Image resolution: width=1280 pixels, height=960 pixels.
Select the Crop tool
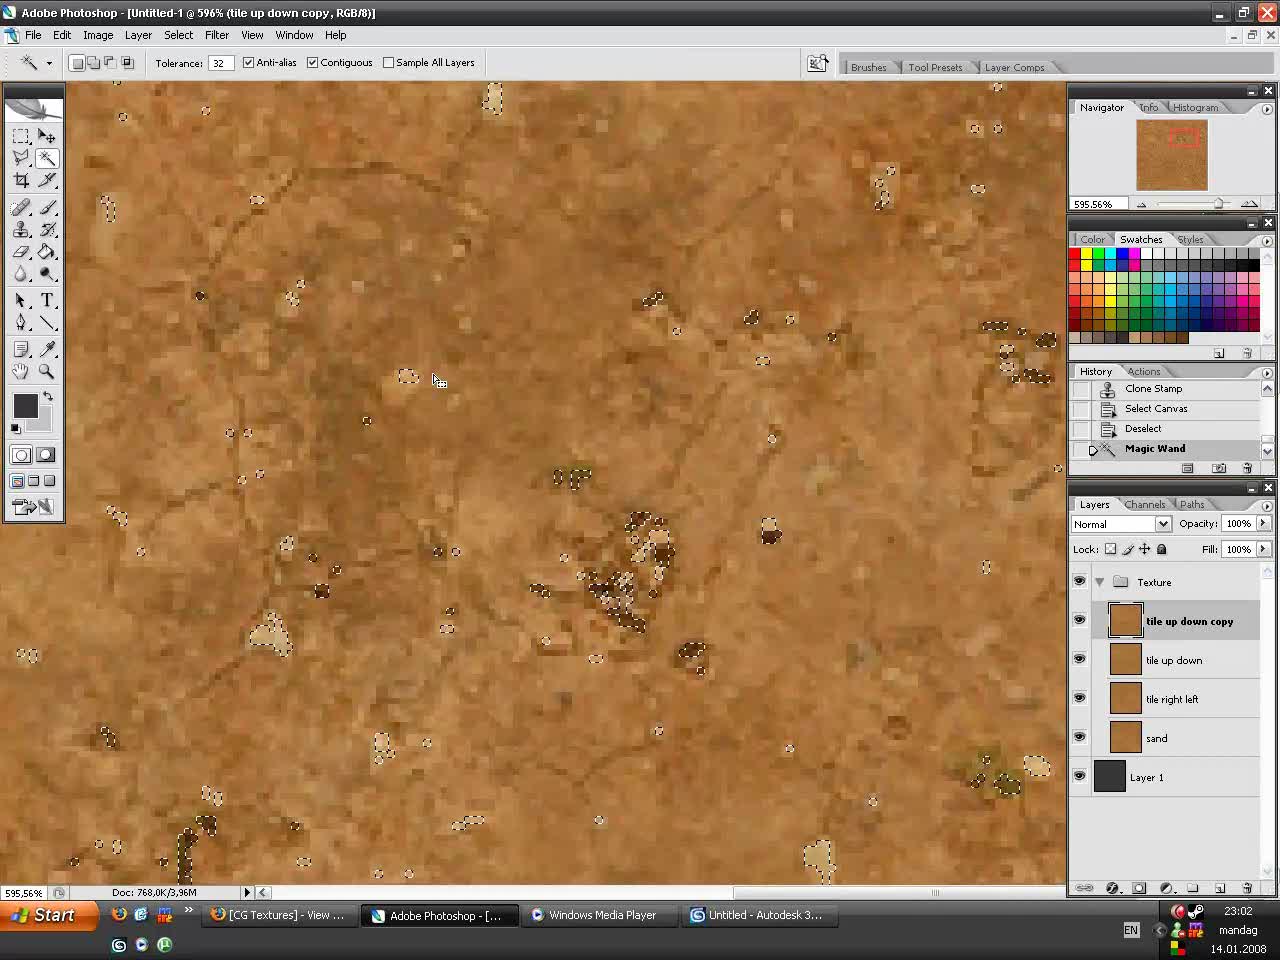(x=22, y=180)
